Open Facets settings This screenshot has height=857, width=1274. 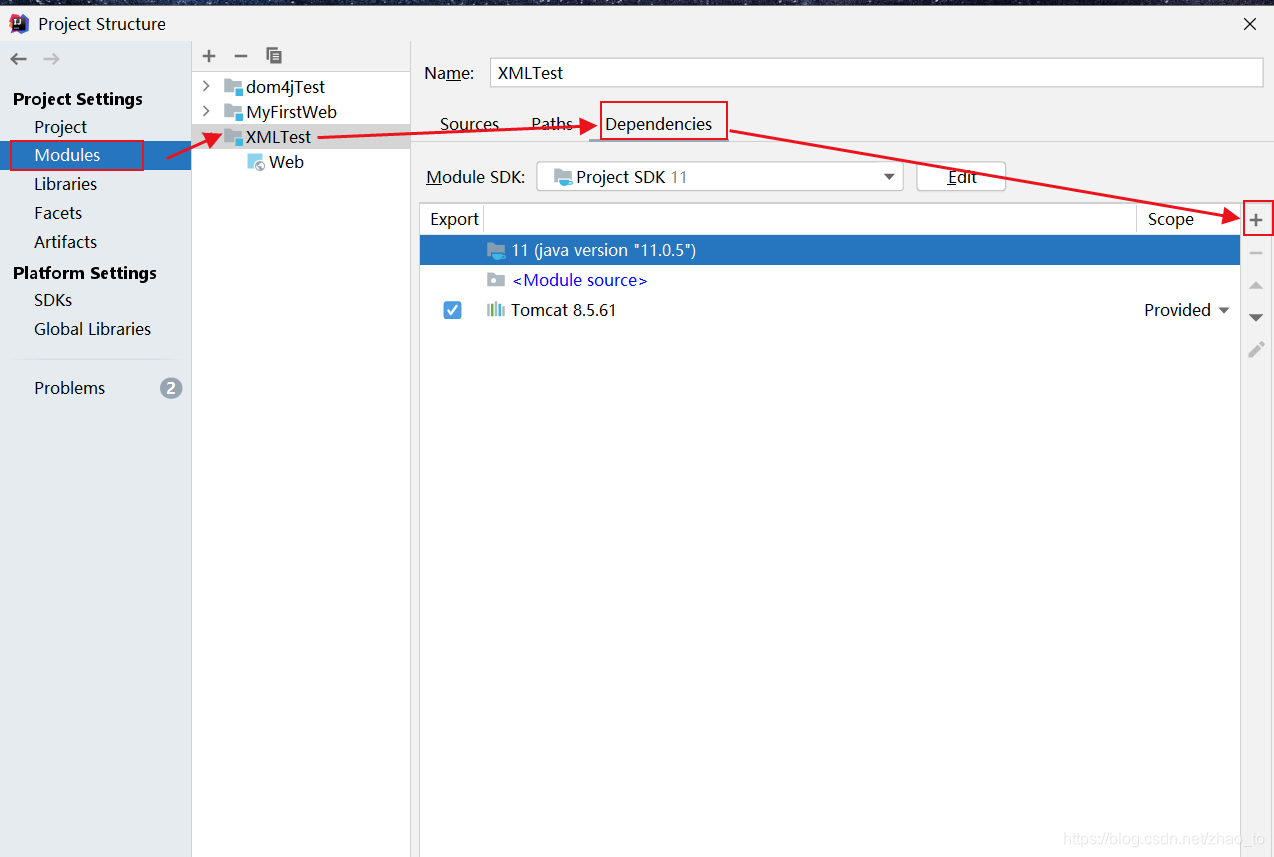58,213
